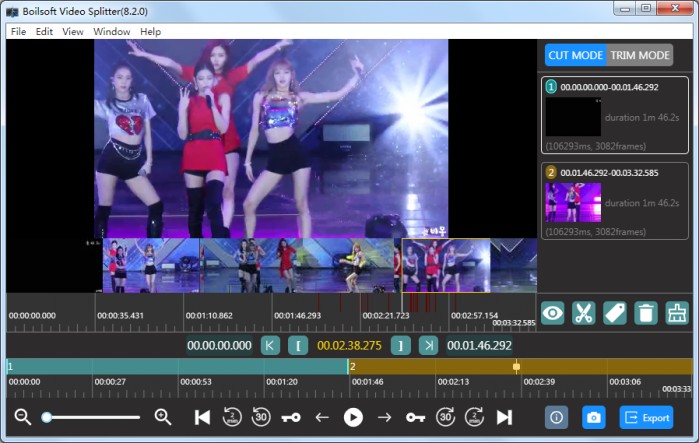Select segment 2 in clip list
The height and width of the screenshot is (443, 699).
click(x=615, y=201)
